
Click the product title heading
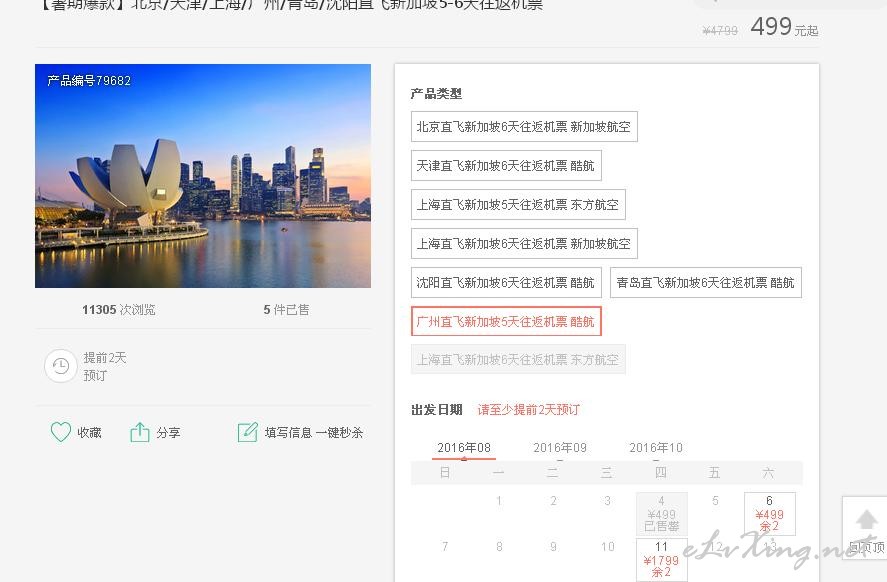point(292,5)
